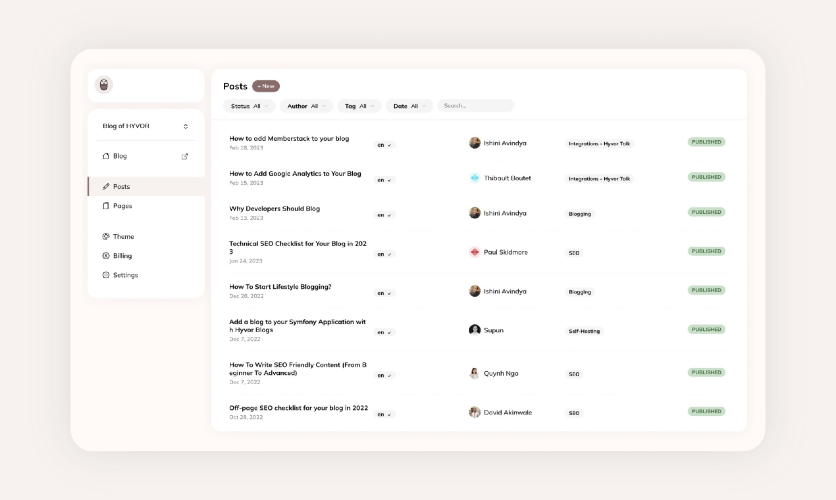Click the Posts pencil icon
836x500 pixels.
[106, 187]
